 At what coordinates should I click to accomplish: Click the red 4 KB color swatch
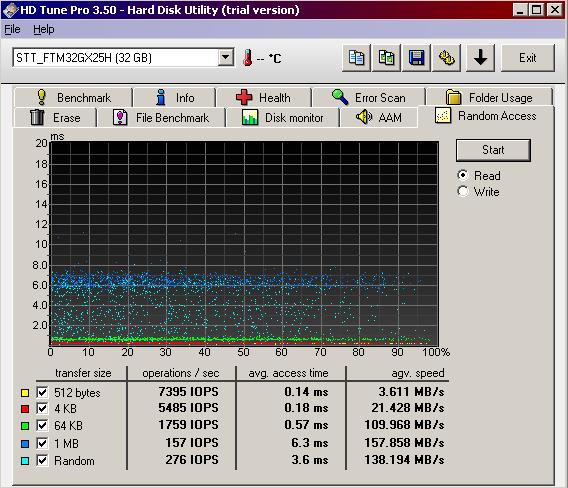[x=25, y=409]
